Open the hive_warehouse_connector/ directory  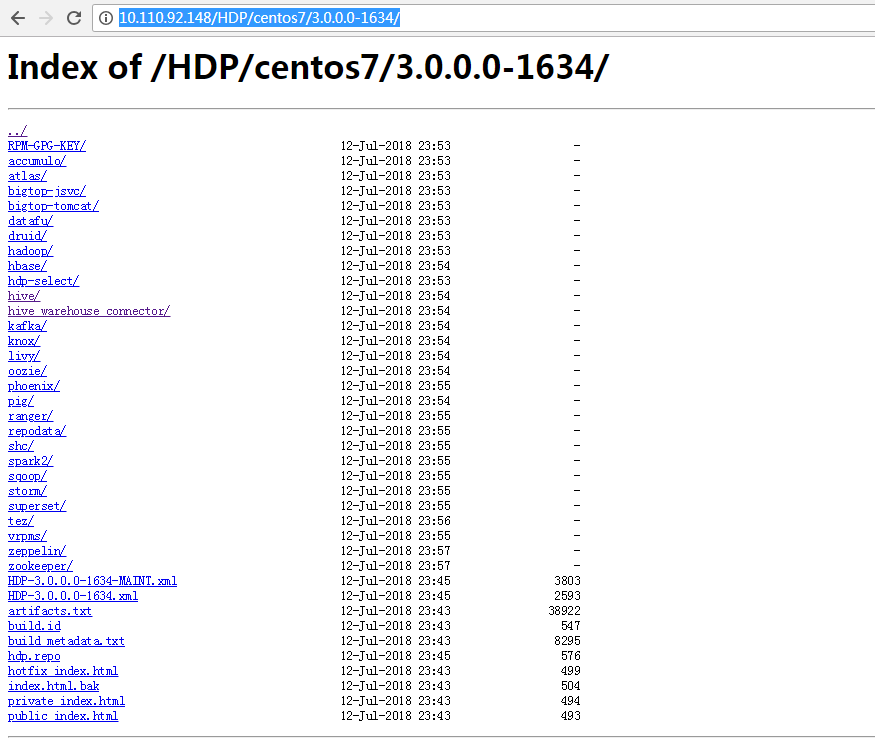[x=89, y=311]
